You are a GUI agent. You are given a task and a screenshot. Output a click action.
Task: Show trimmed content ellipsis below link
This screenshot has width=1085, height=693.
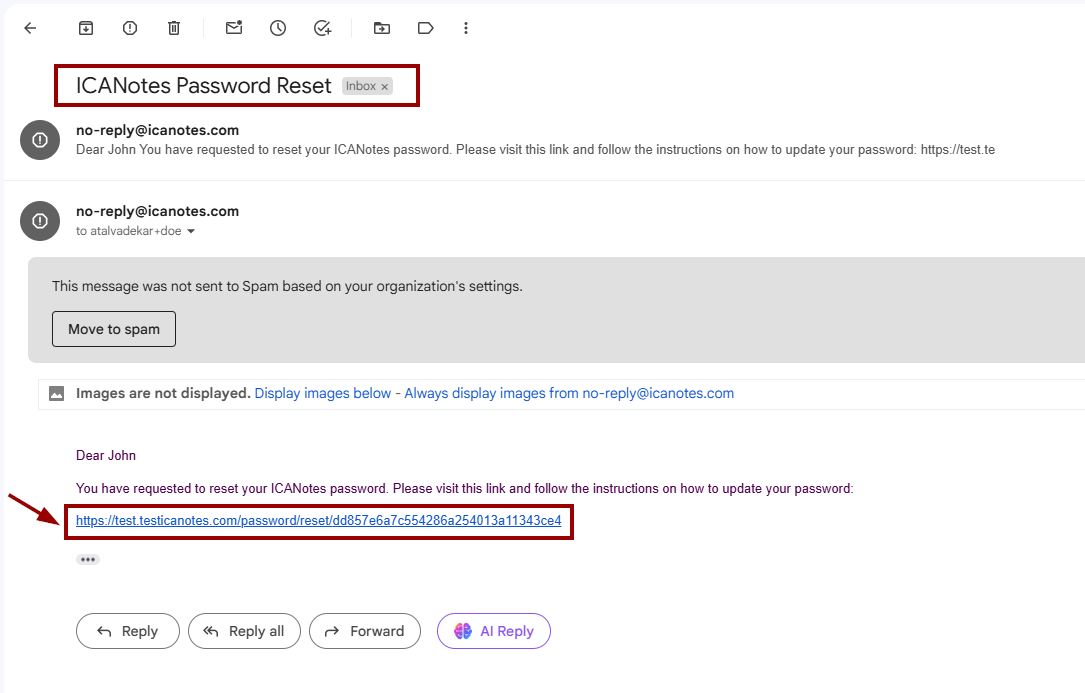(x=88, y=559)
